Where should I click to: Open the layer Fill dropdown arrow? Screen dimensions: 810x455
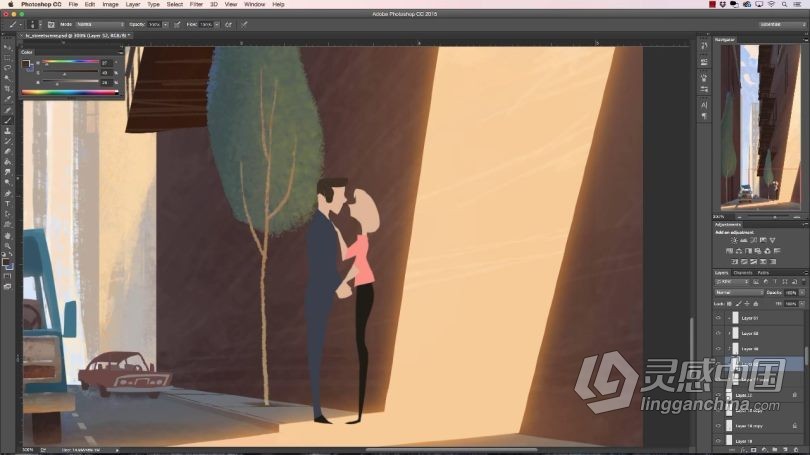pos(802,304)
